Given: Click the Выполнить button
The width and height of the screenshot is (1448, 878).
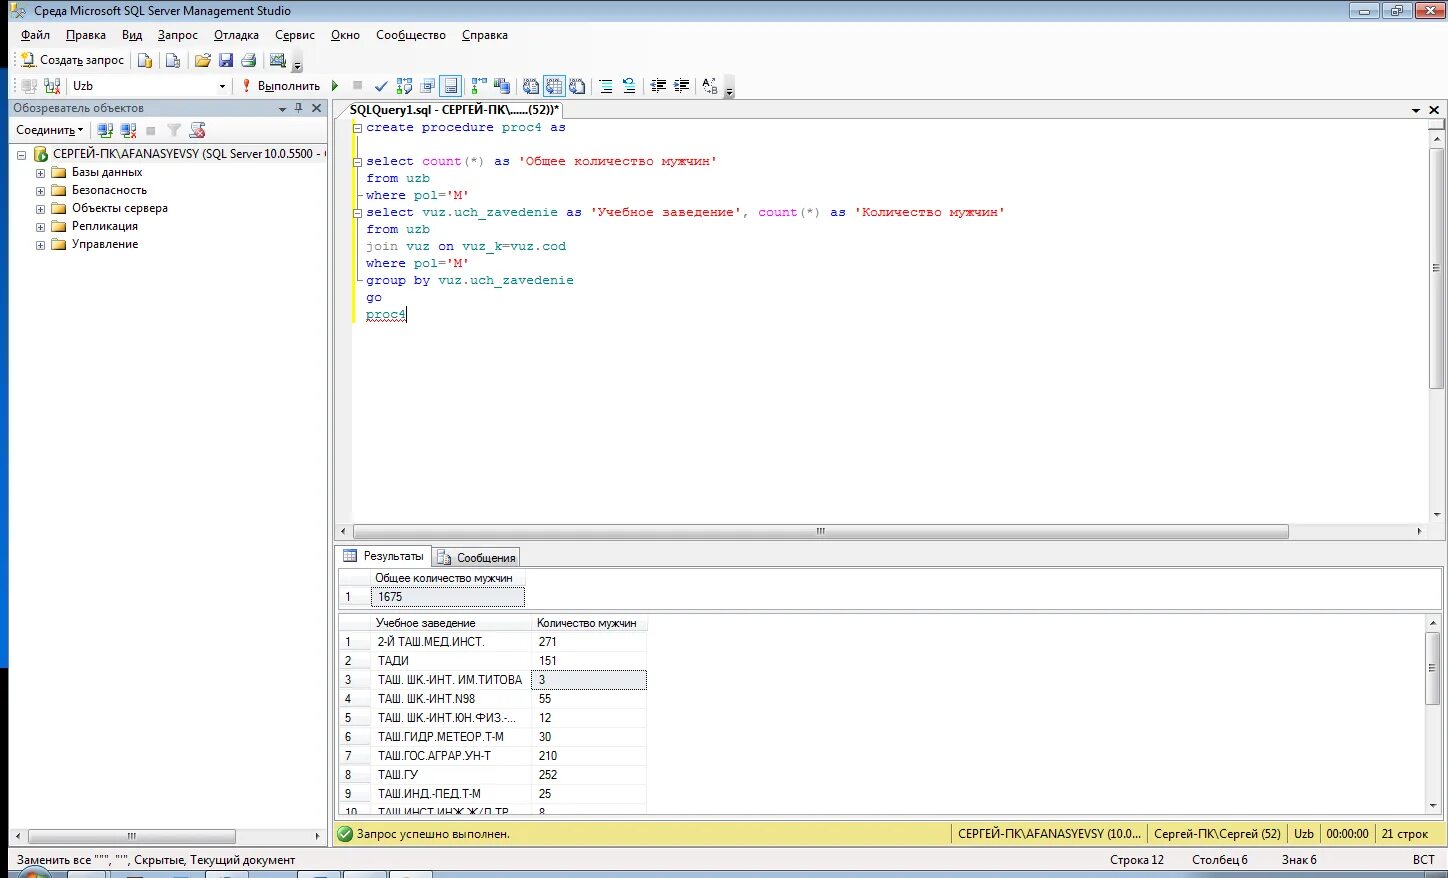Looking at the screenshot, I should (280, 86).
